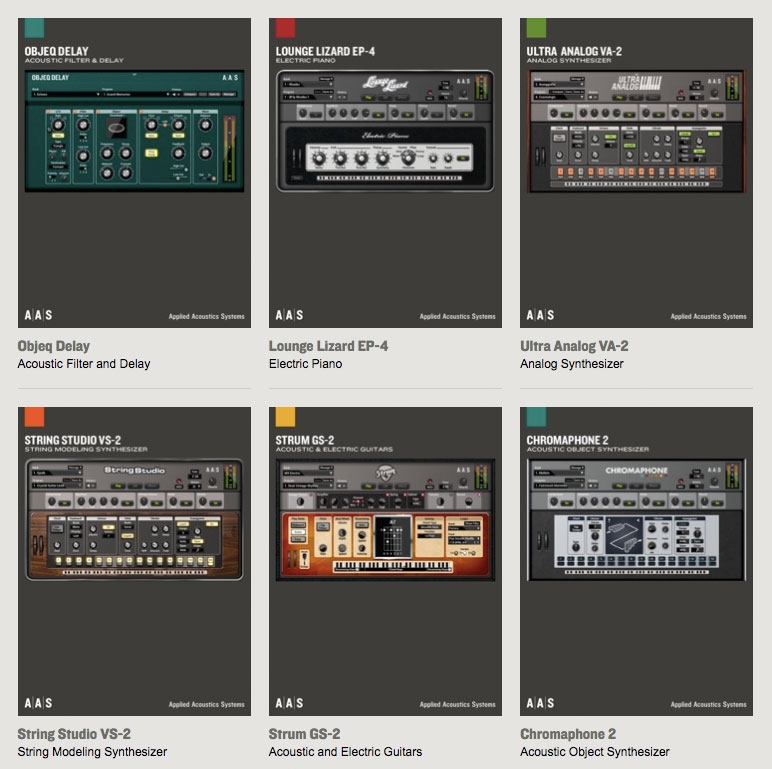Click the orange square above String Studio VS-2
772x769 pixels.
33,417
